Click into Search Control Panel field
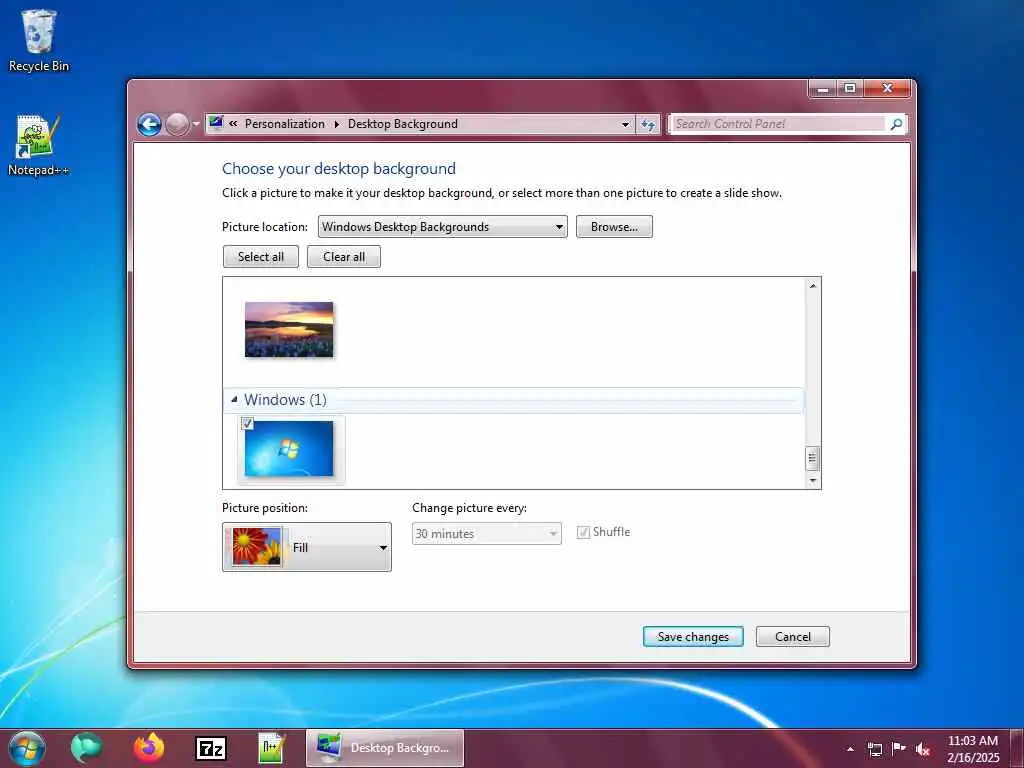Screen dimensions: 1024x768 pyautogui.click(x=779, y=123)
